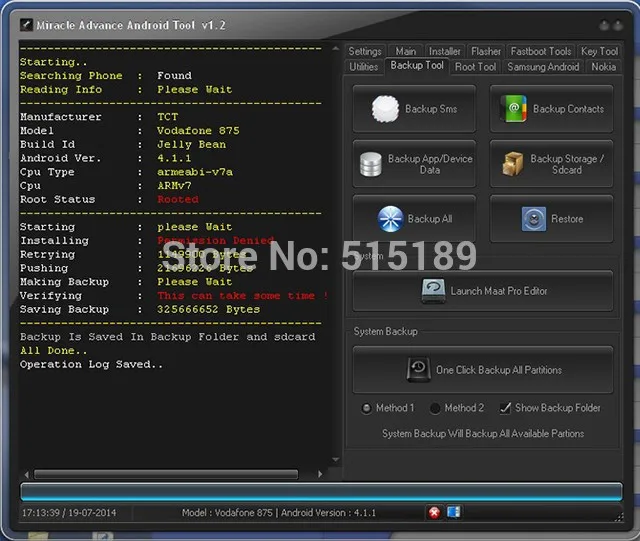Click the app logo in the title bar
This screenshot has height=541, width=640.
[x=26, y=25]
